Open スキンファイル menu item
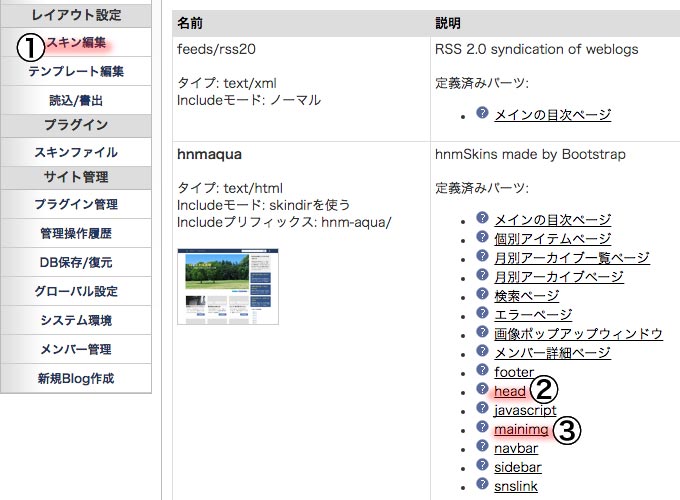This screenshot has height=500, width=680. 76,152
